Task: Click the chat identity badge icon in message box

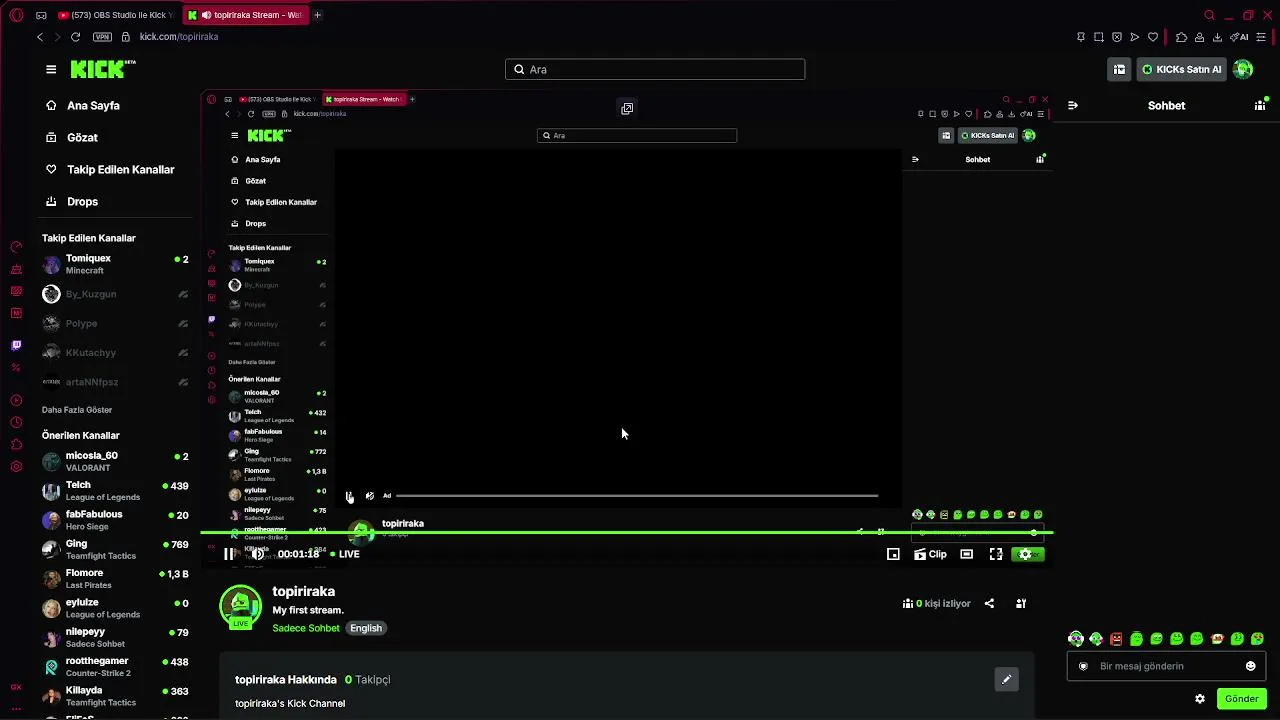Action: point(1083,666)
